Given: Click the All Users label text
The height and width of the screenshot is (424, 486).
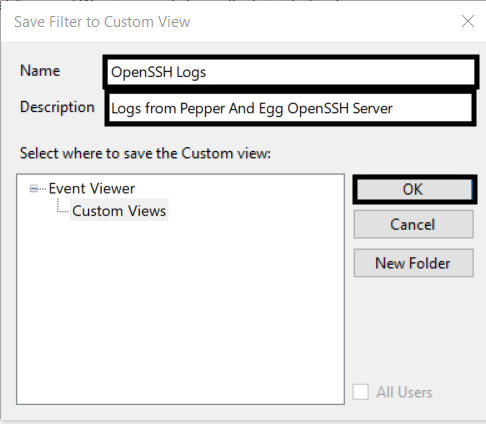Looking at the screenshot, I should (x=404, y=392).
